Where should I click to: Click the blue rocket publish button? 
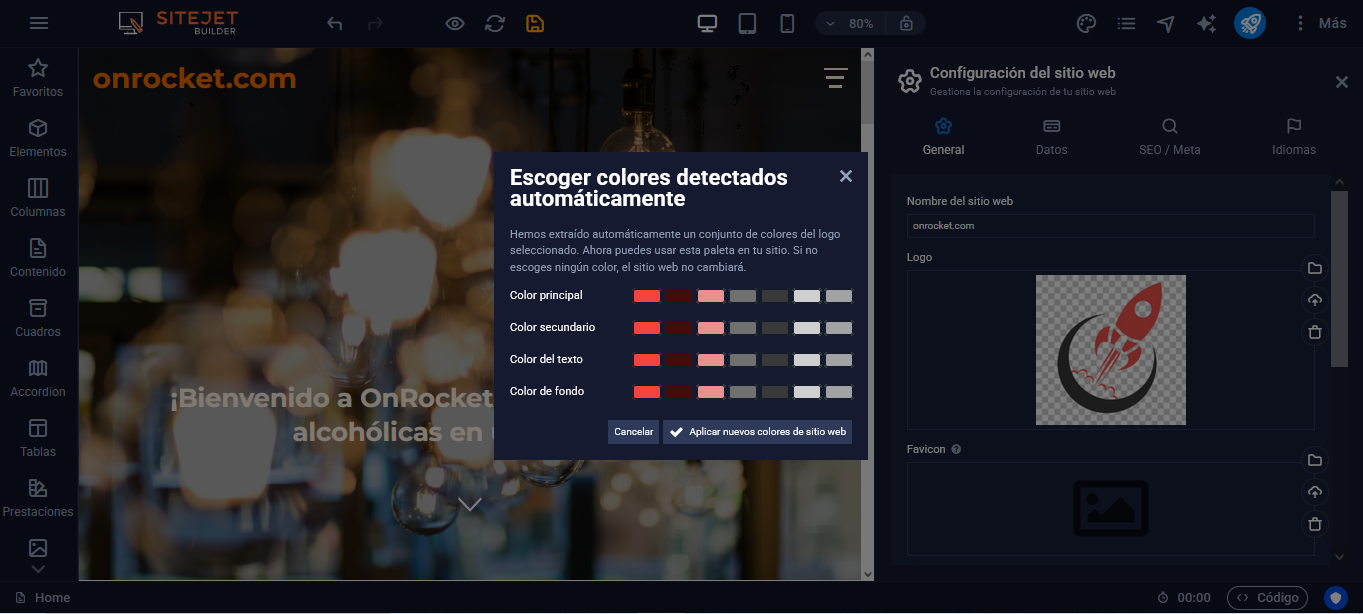point(1250,23)
